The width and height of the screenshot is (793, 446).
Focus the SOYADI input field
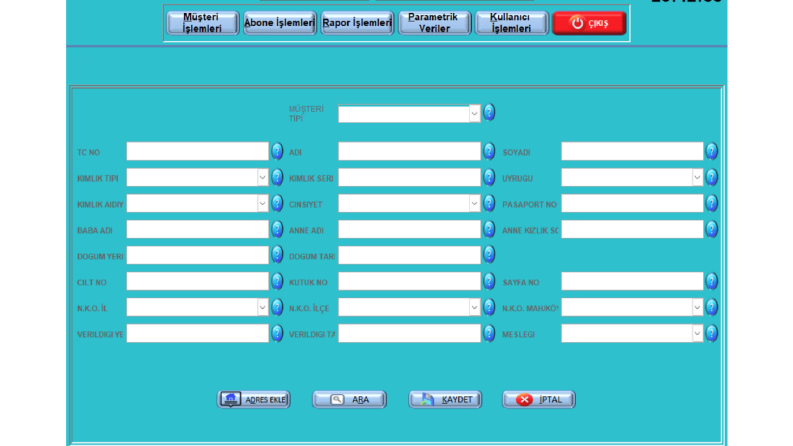(x=632, y=151)
